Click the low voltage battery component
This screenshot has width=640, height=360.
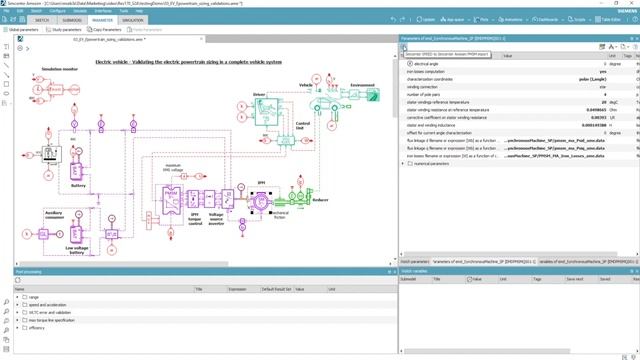[x=76, y=235]
